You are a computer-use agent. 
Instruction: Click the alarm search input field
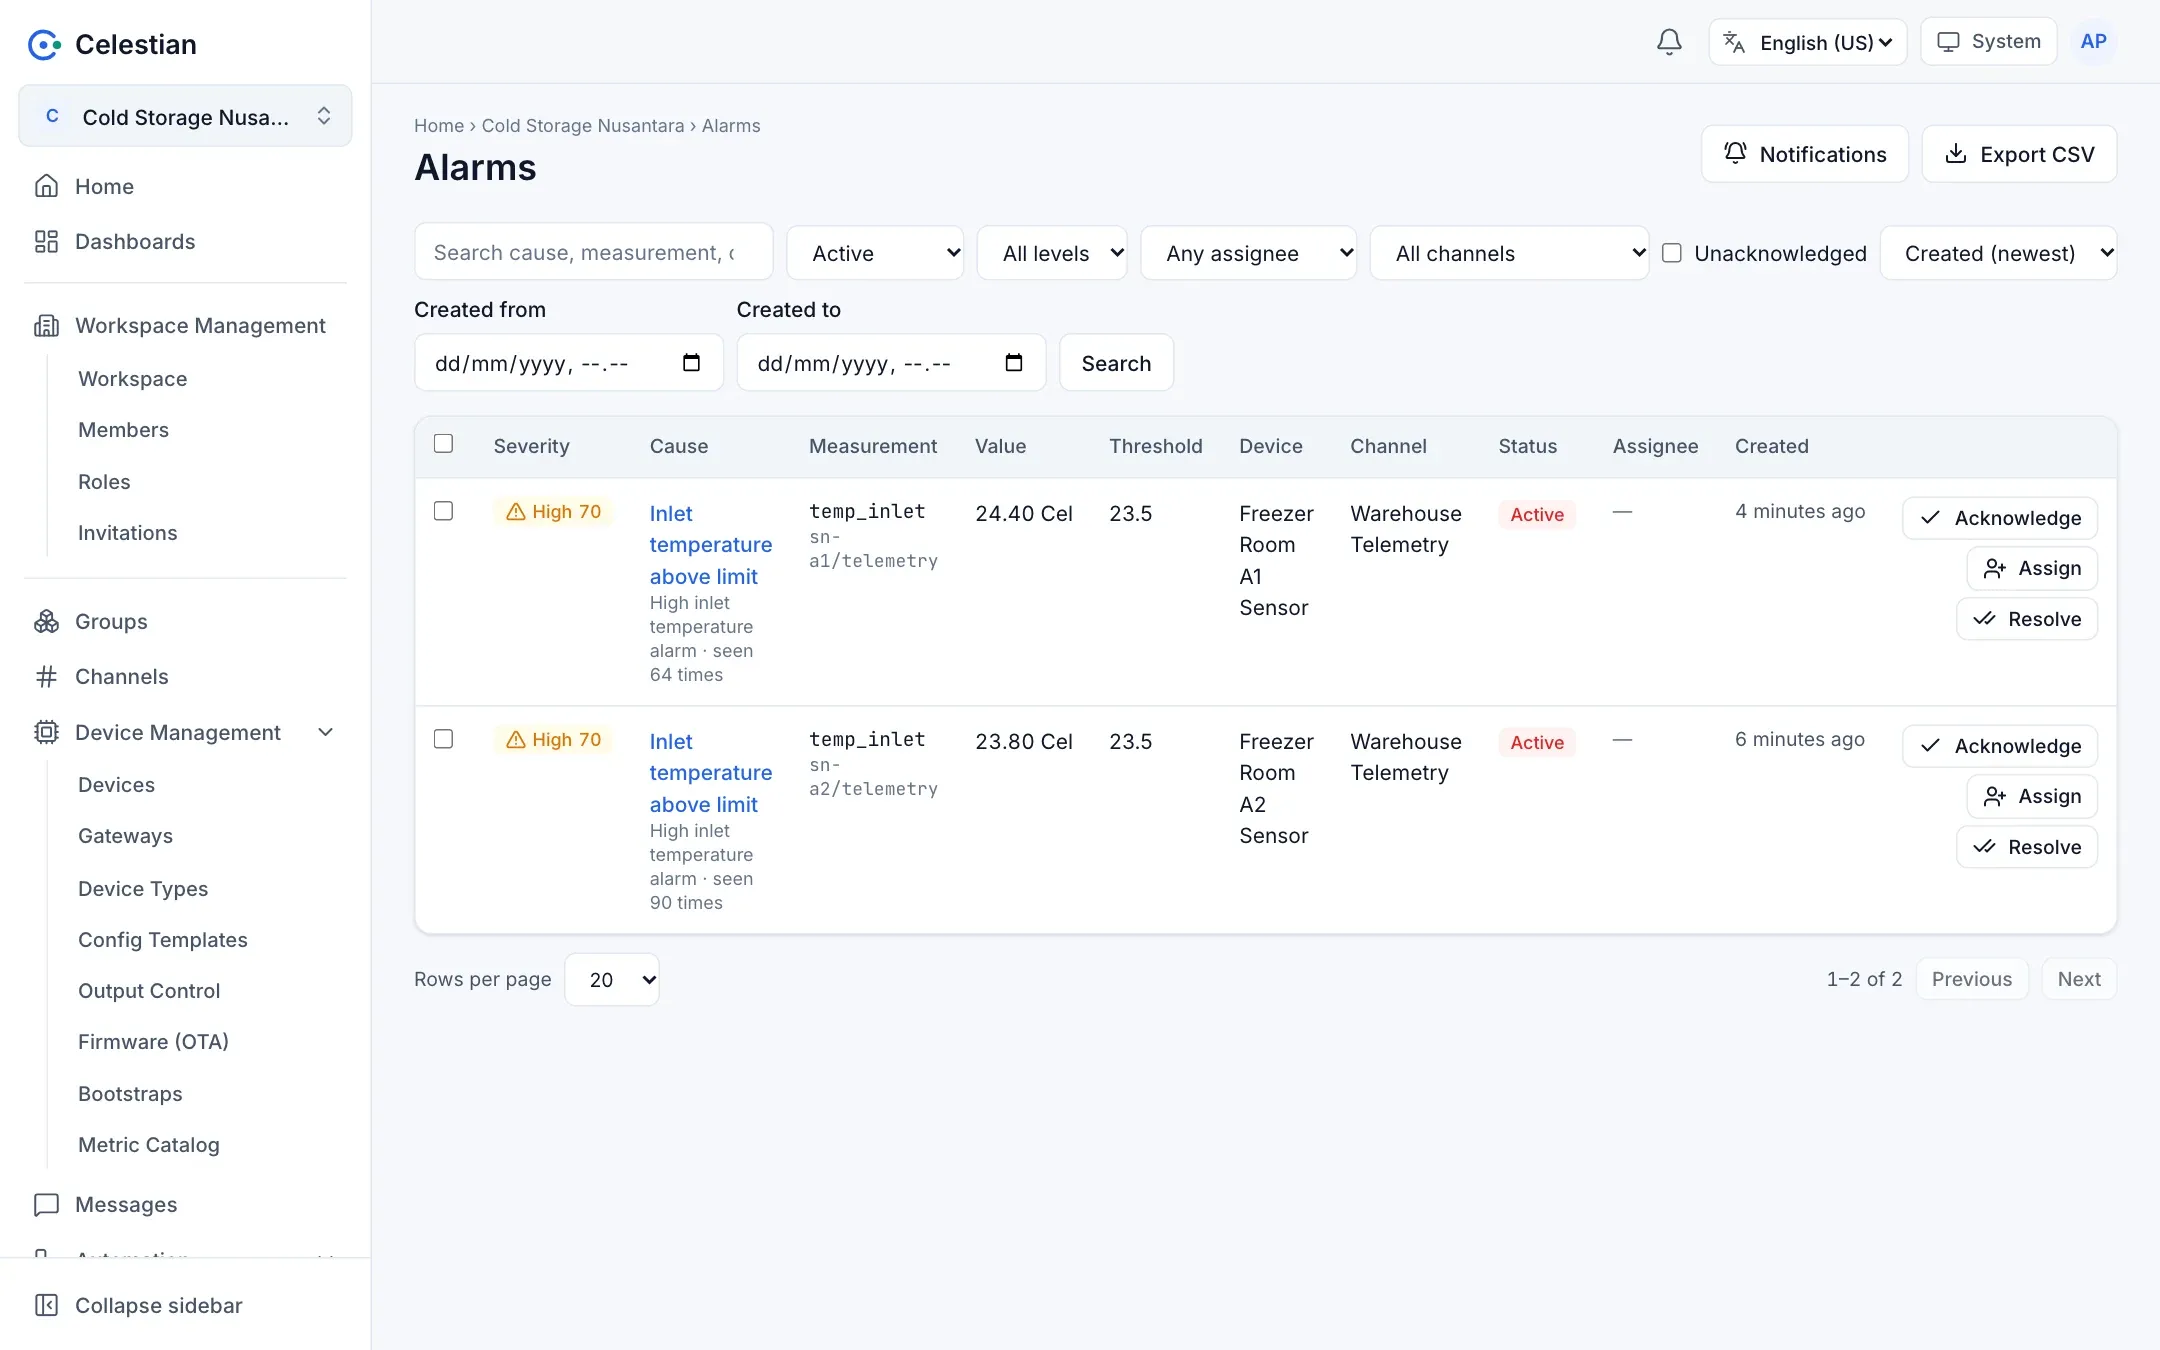coord(593,252)
